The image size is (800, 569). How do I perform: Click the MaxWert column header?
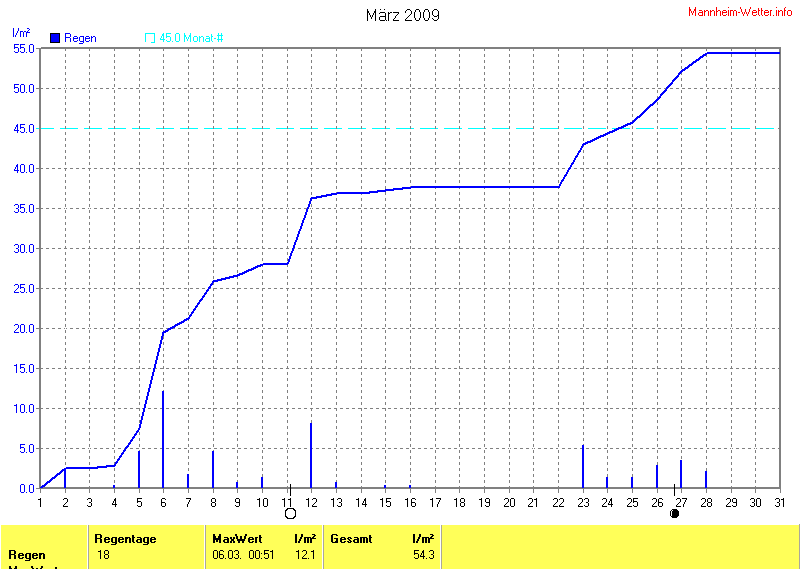click(236, 539)
